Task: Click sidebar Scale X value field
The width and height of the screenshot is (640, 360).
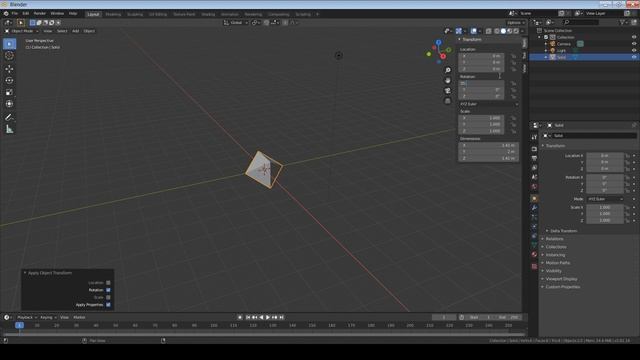Action: (481, 118)
